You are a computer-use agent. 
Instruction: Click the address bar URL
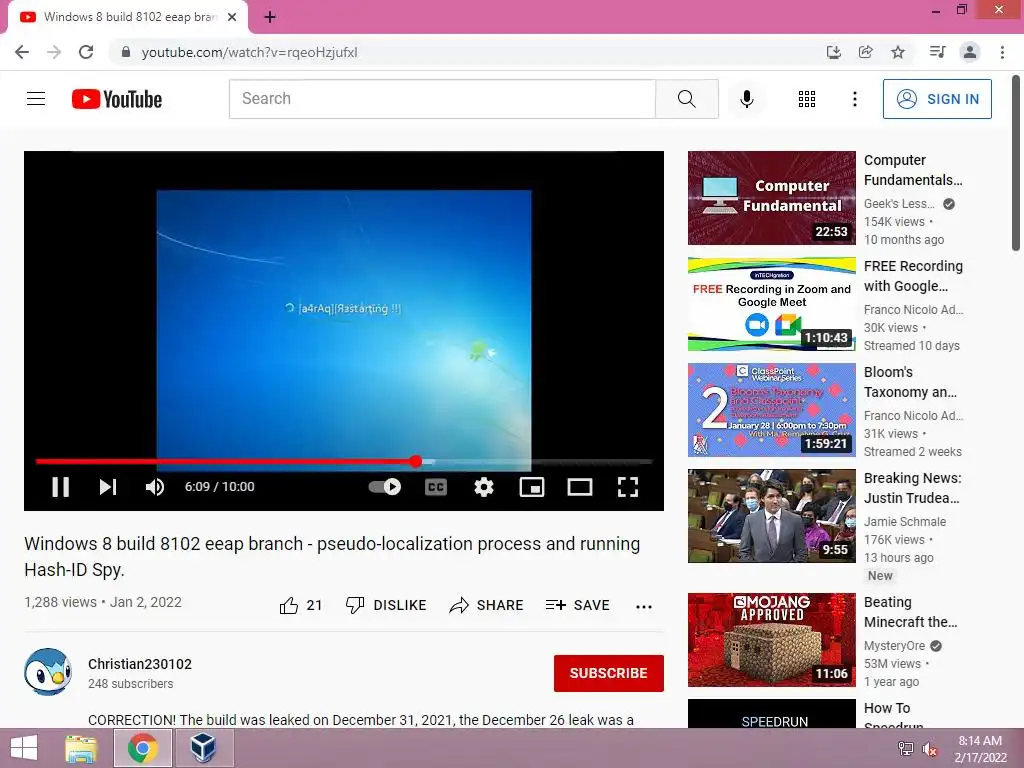(249, 52)
